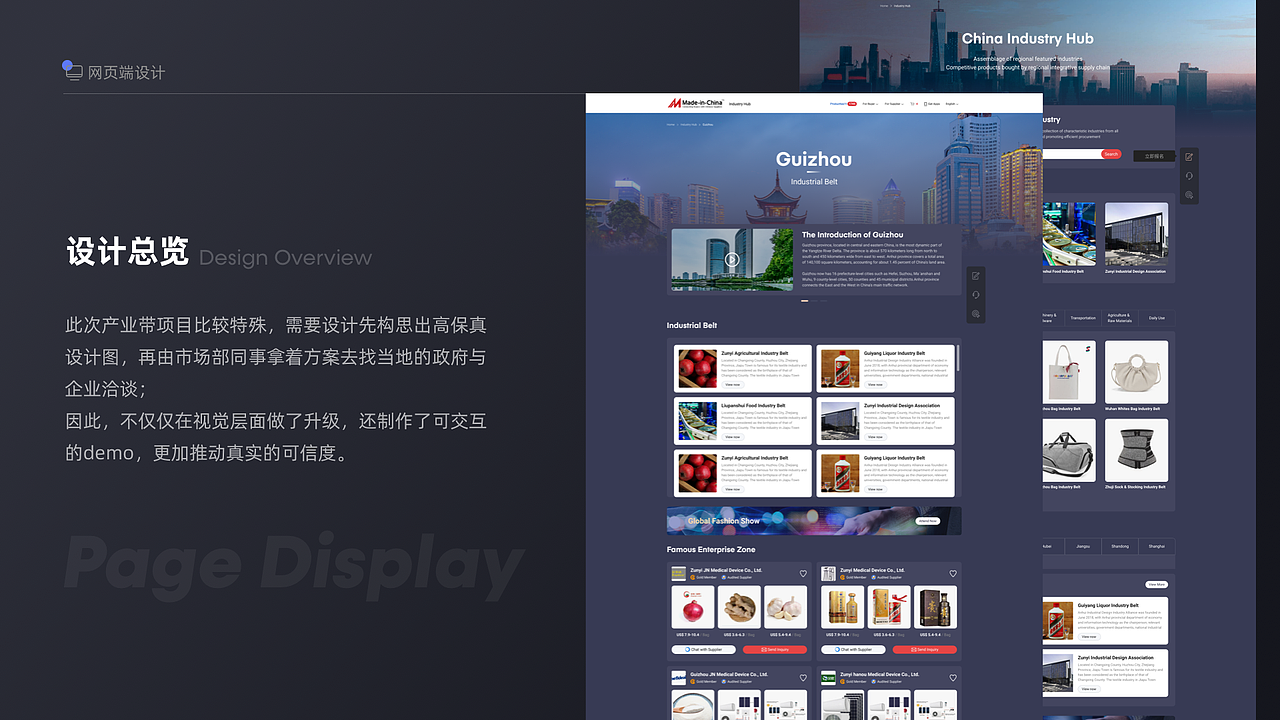Open Zhuji Sock & Stocking Industry Belt thumbnail
Viewport: 1280px width, 720px height.
(x=1136, y=450)
